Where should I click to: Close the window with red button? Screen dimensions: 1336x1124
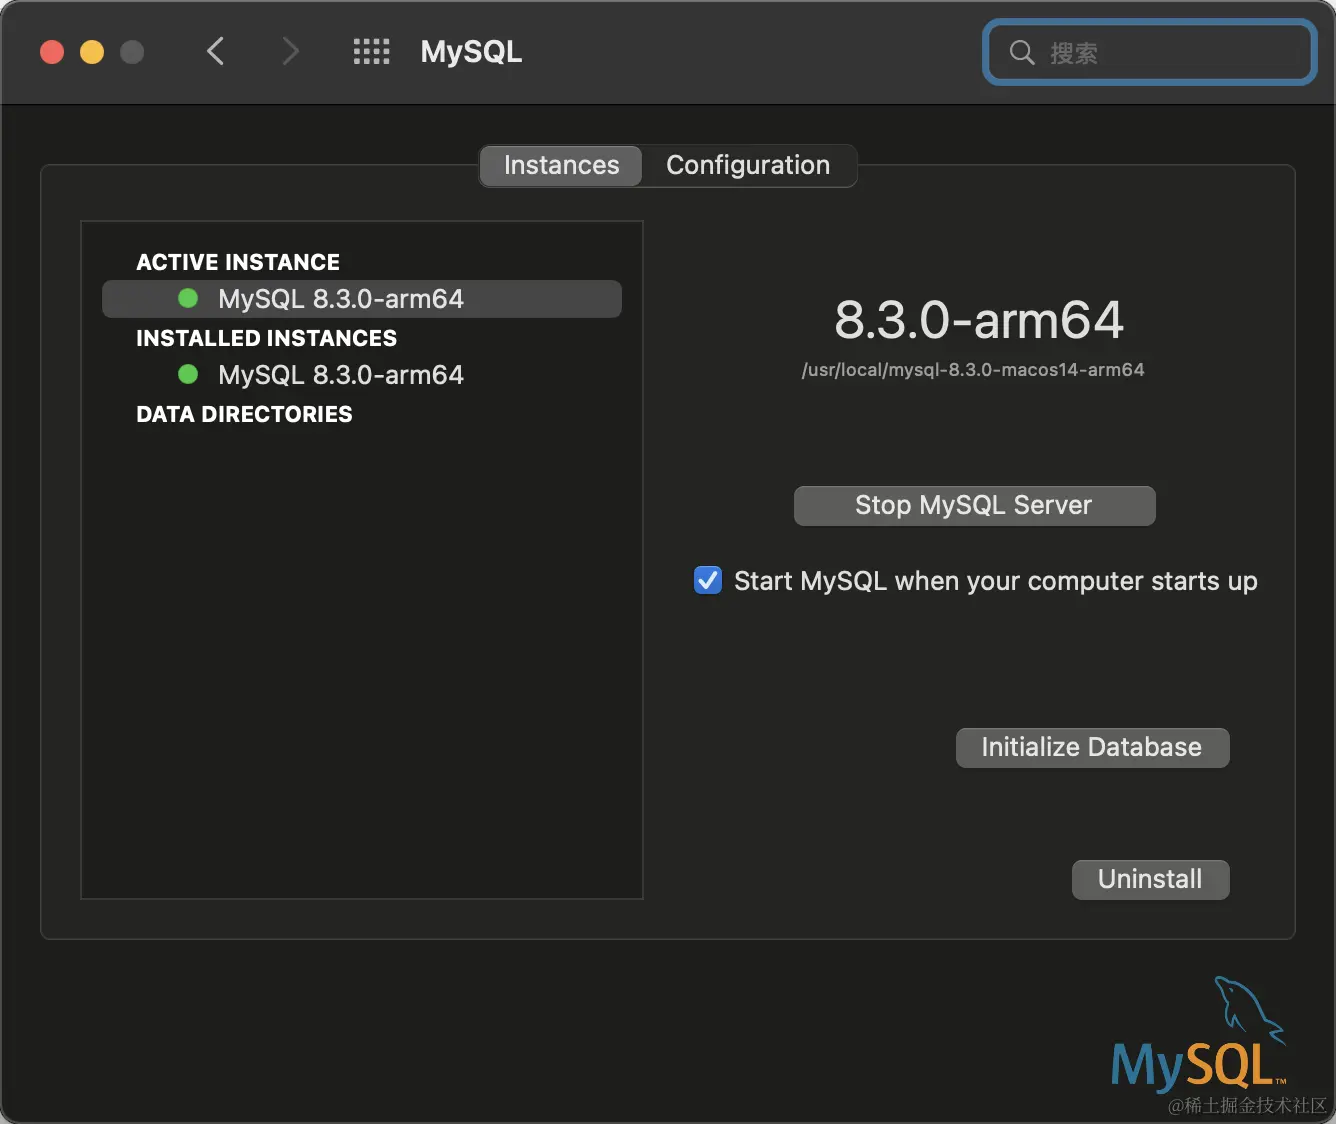[x=52, y=52]
